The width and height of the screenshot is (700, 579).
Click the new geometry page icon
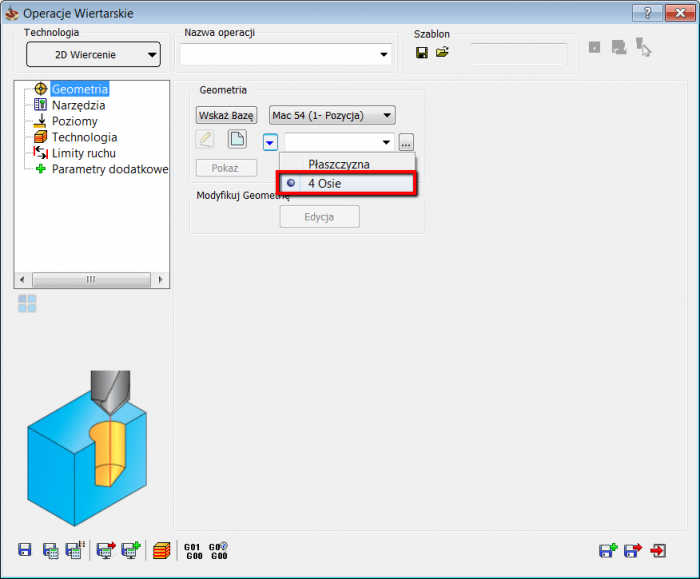tap(237, 139)
